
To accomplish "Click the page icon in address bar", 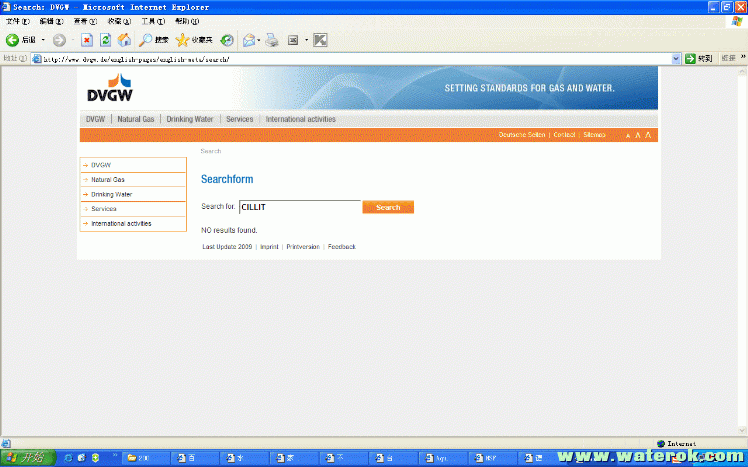I will [x=37, y=59].
